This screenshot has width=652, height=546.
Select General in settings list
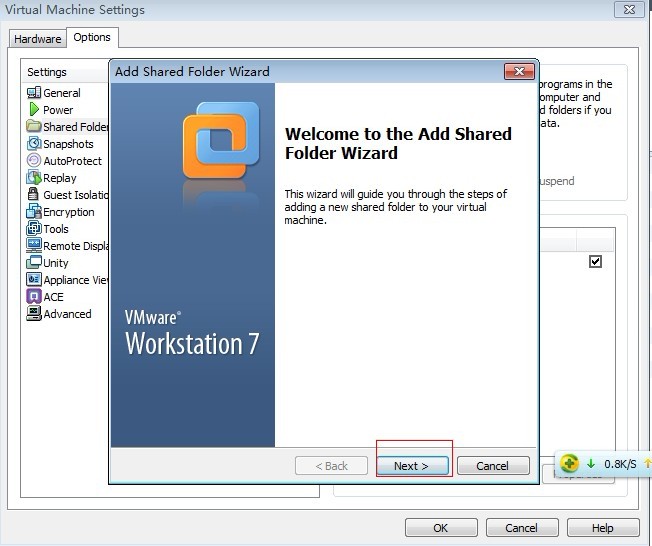click(62, 93)
